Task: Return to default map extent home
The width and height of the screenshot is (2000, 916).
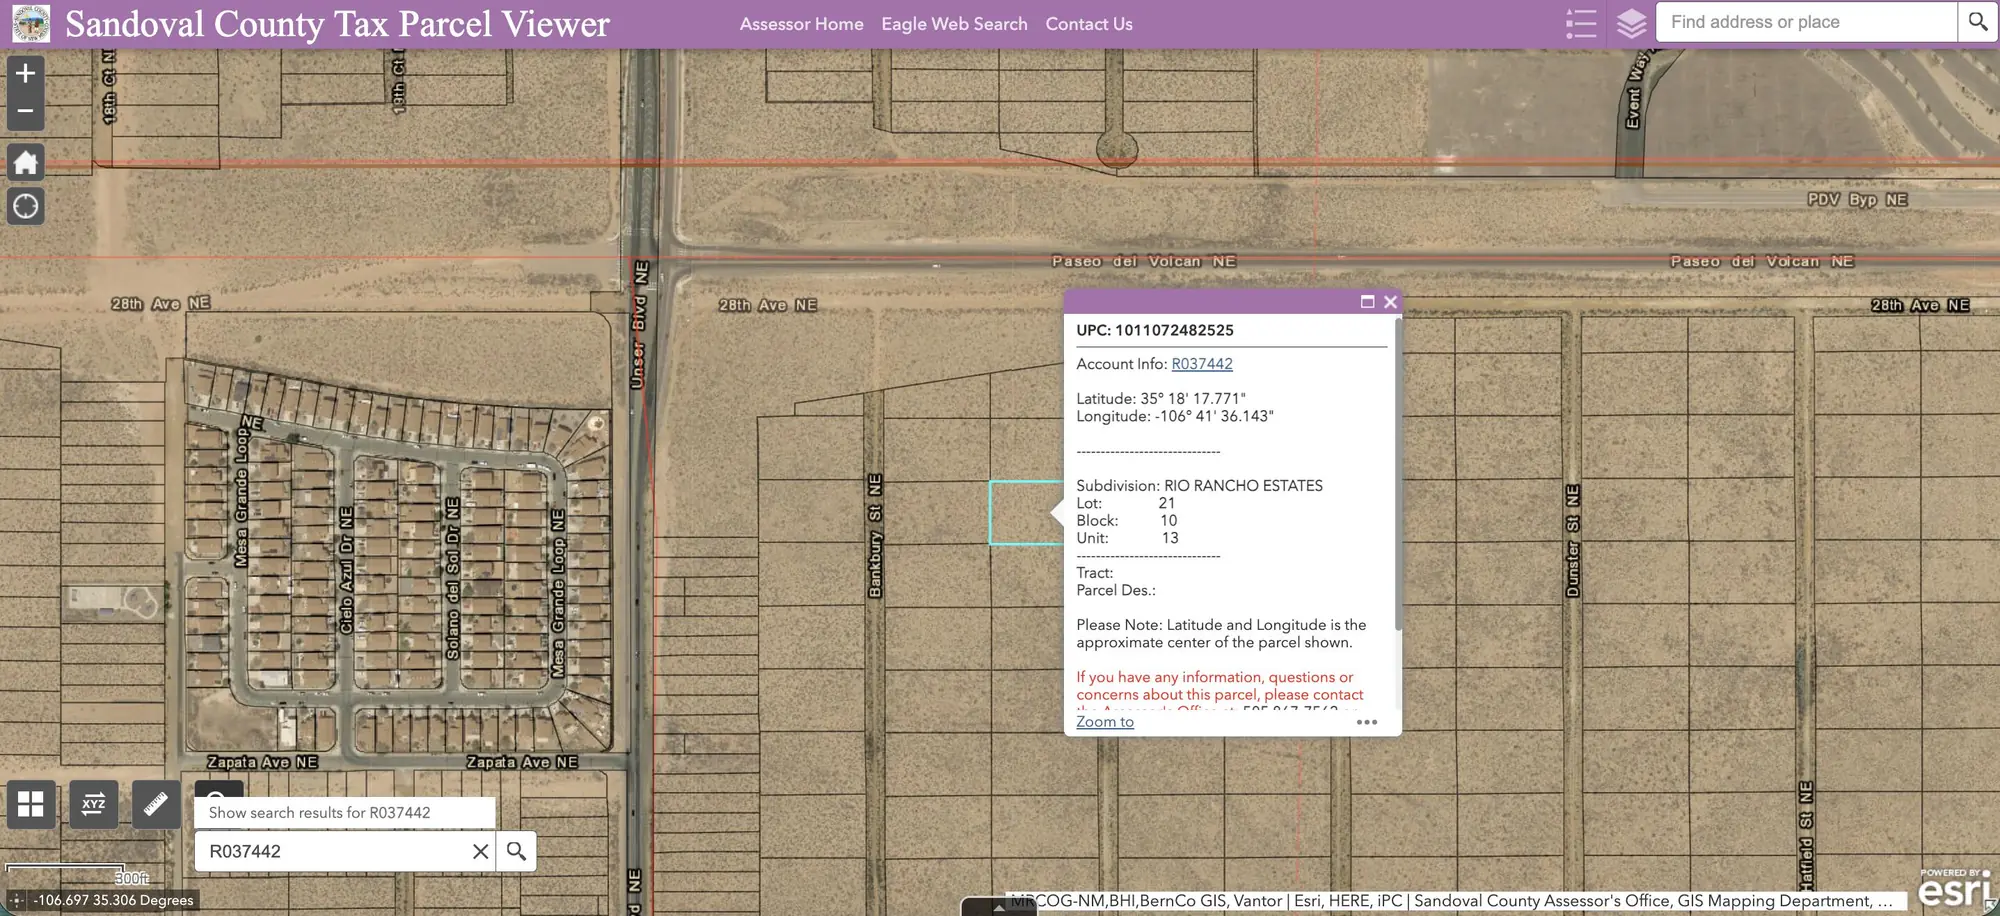Action: point(26,162)
